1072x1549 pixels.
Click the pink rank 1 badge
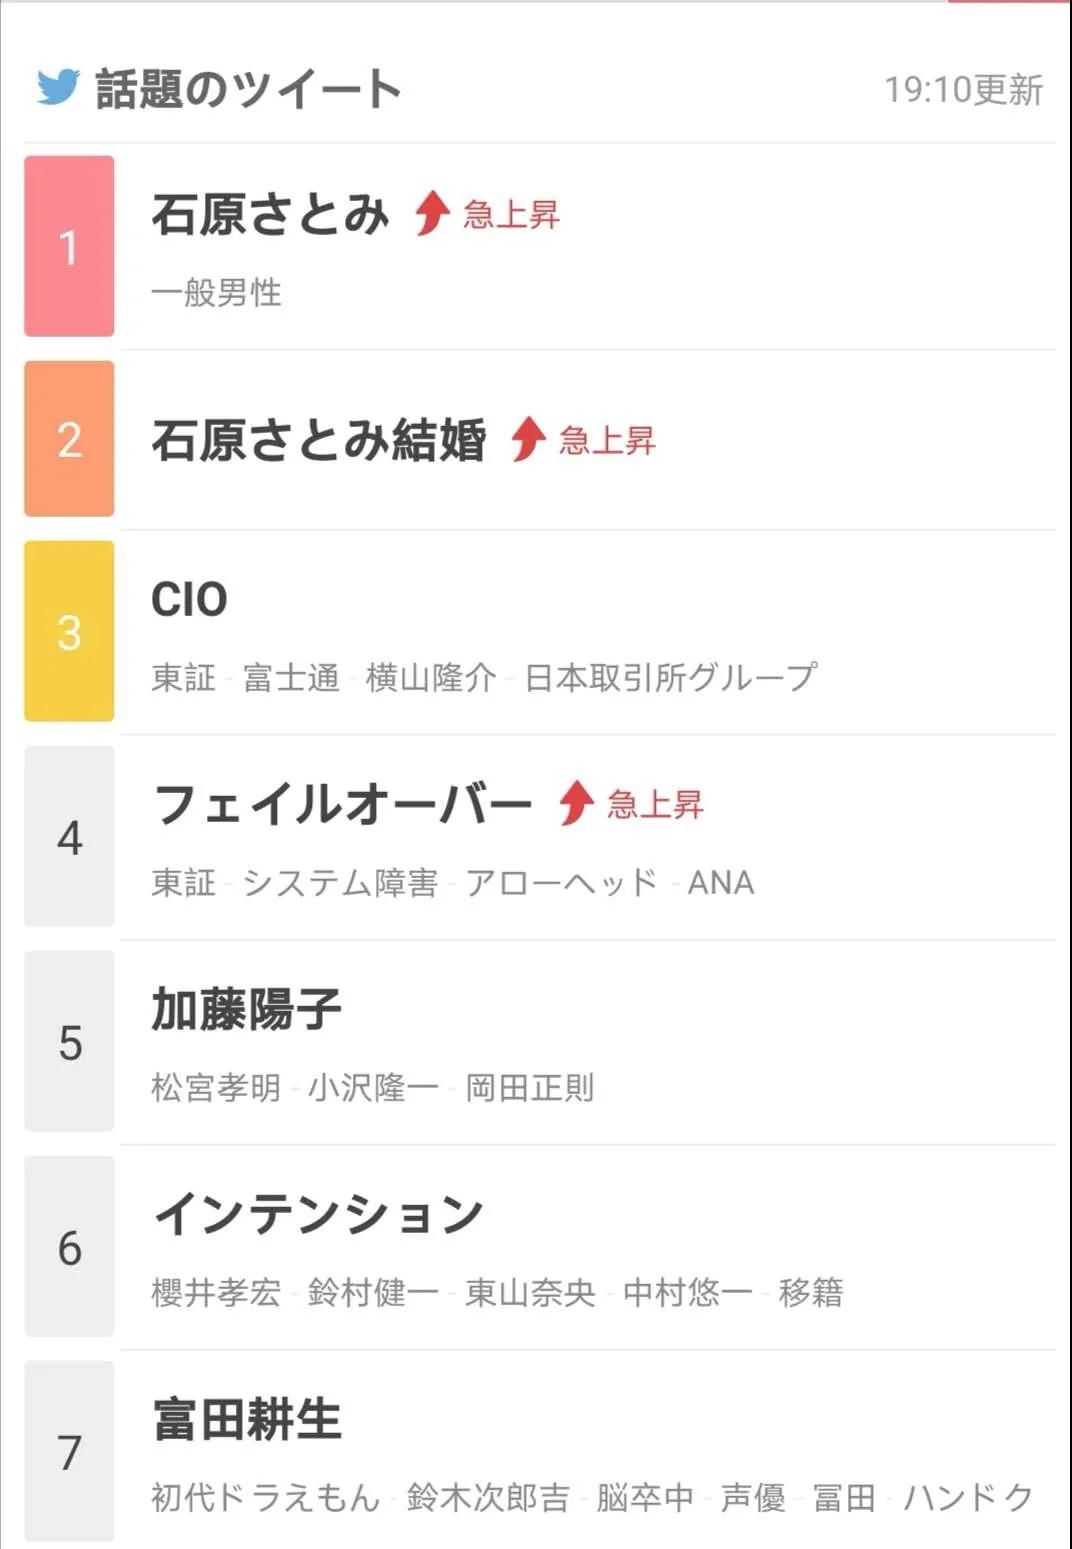pos(69,246)
